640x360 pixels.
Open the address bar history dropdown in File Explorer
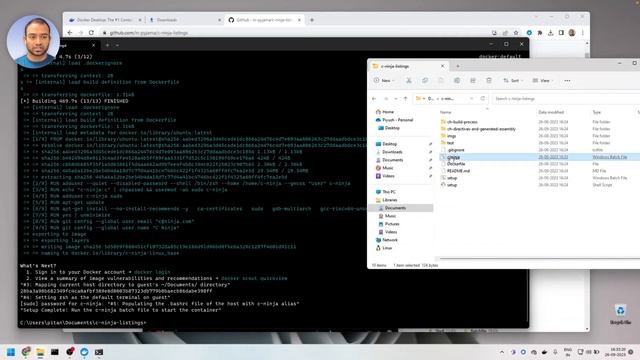click(x=471, y=99)
